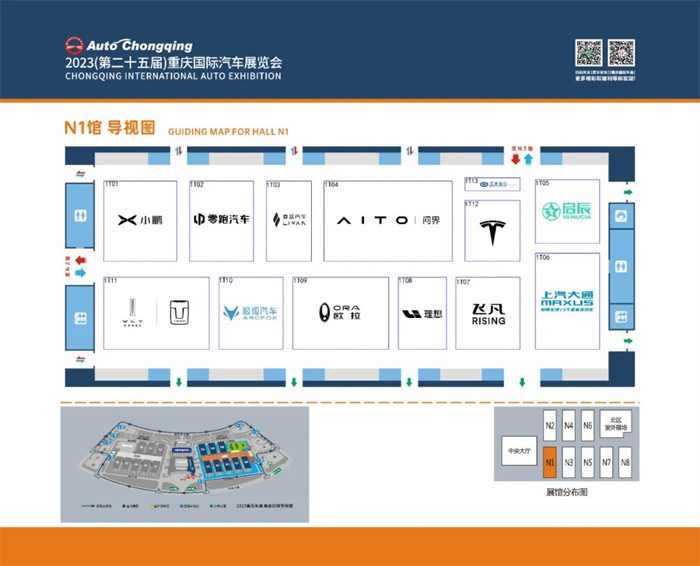Image resolution: width=700 pixels, height=566 pixels.
Task: Click the round facility icon beside booth 1T05
Action: [x=621, y=216]
